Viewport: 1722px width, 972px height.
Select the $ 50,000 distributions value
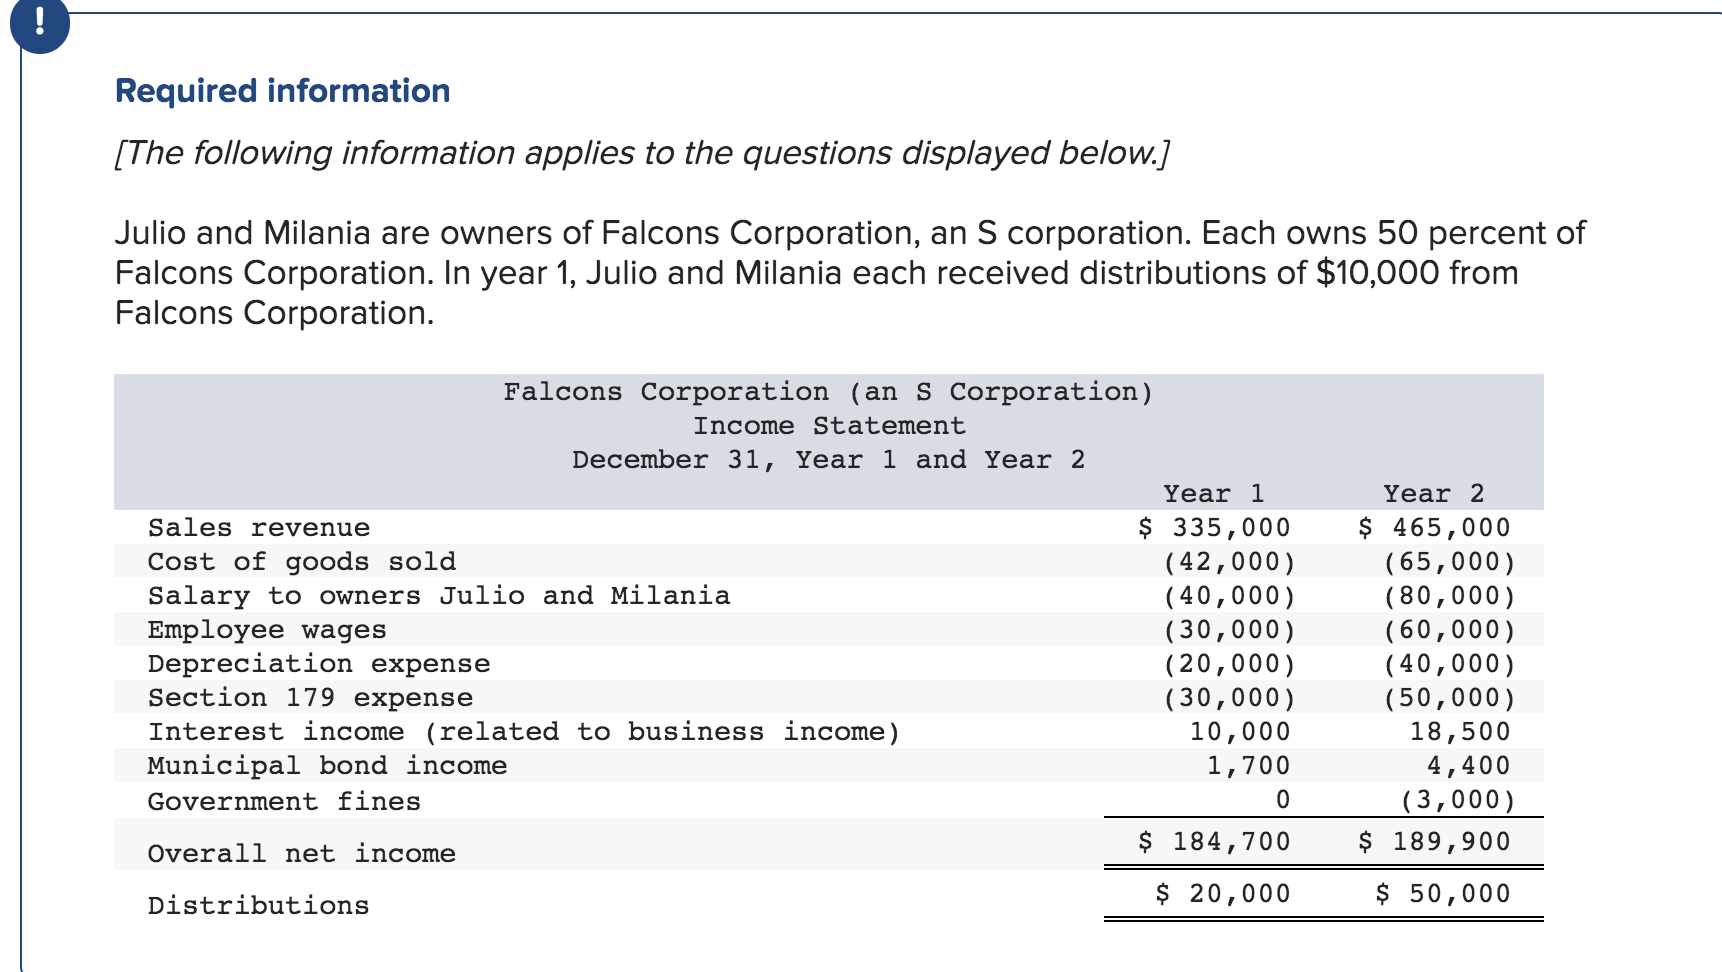click(x=1443, y=894)
